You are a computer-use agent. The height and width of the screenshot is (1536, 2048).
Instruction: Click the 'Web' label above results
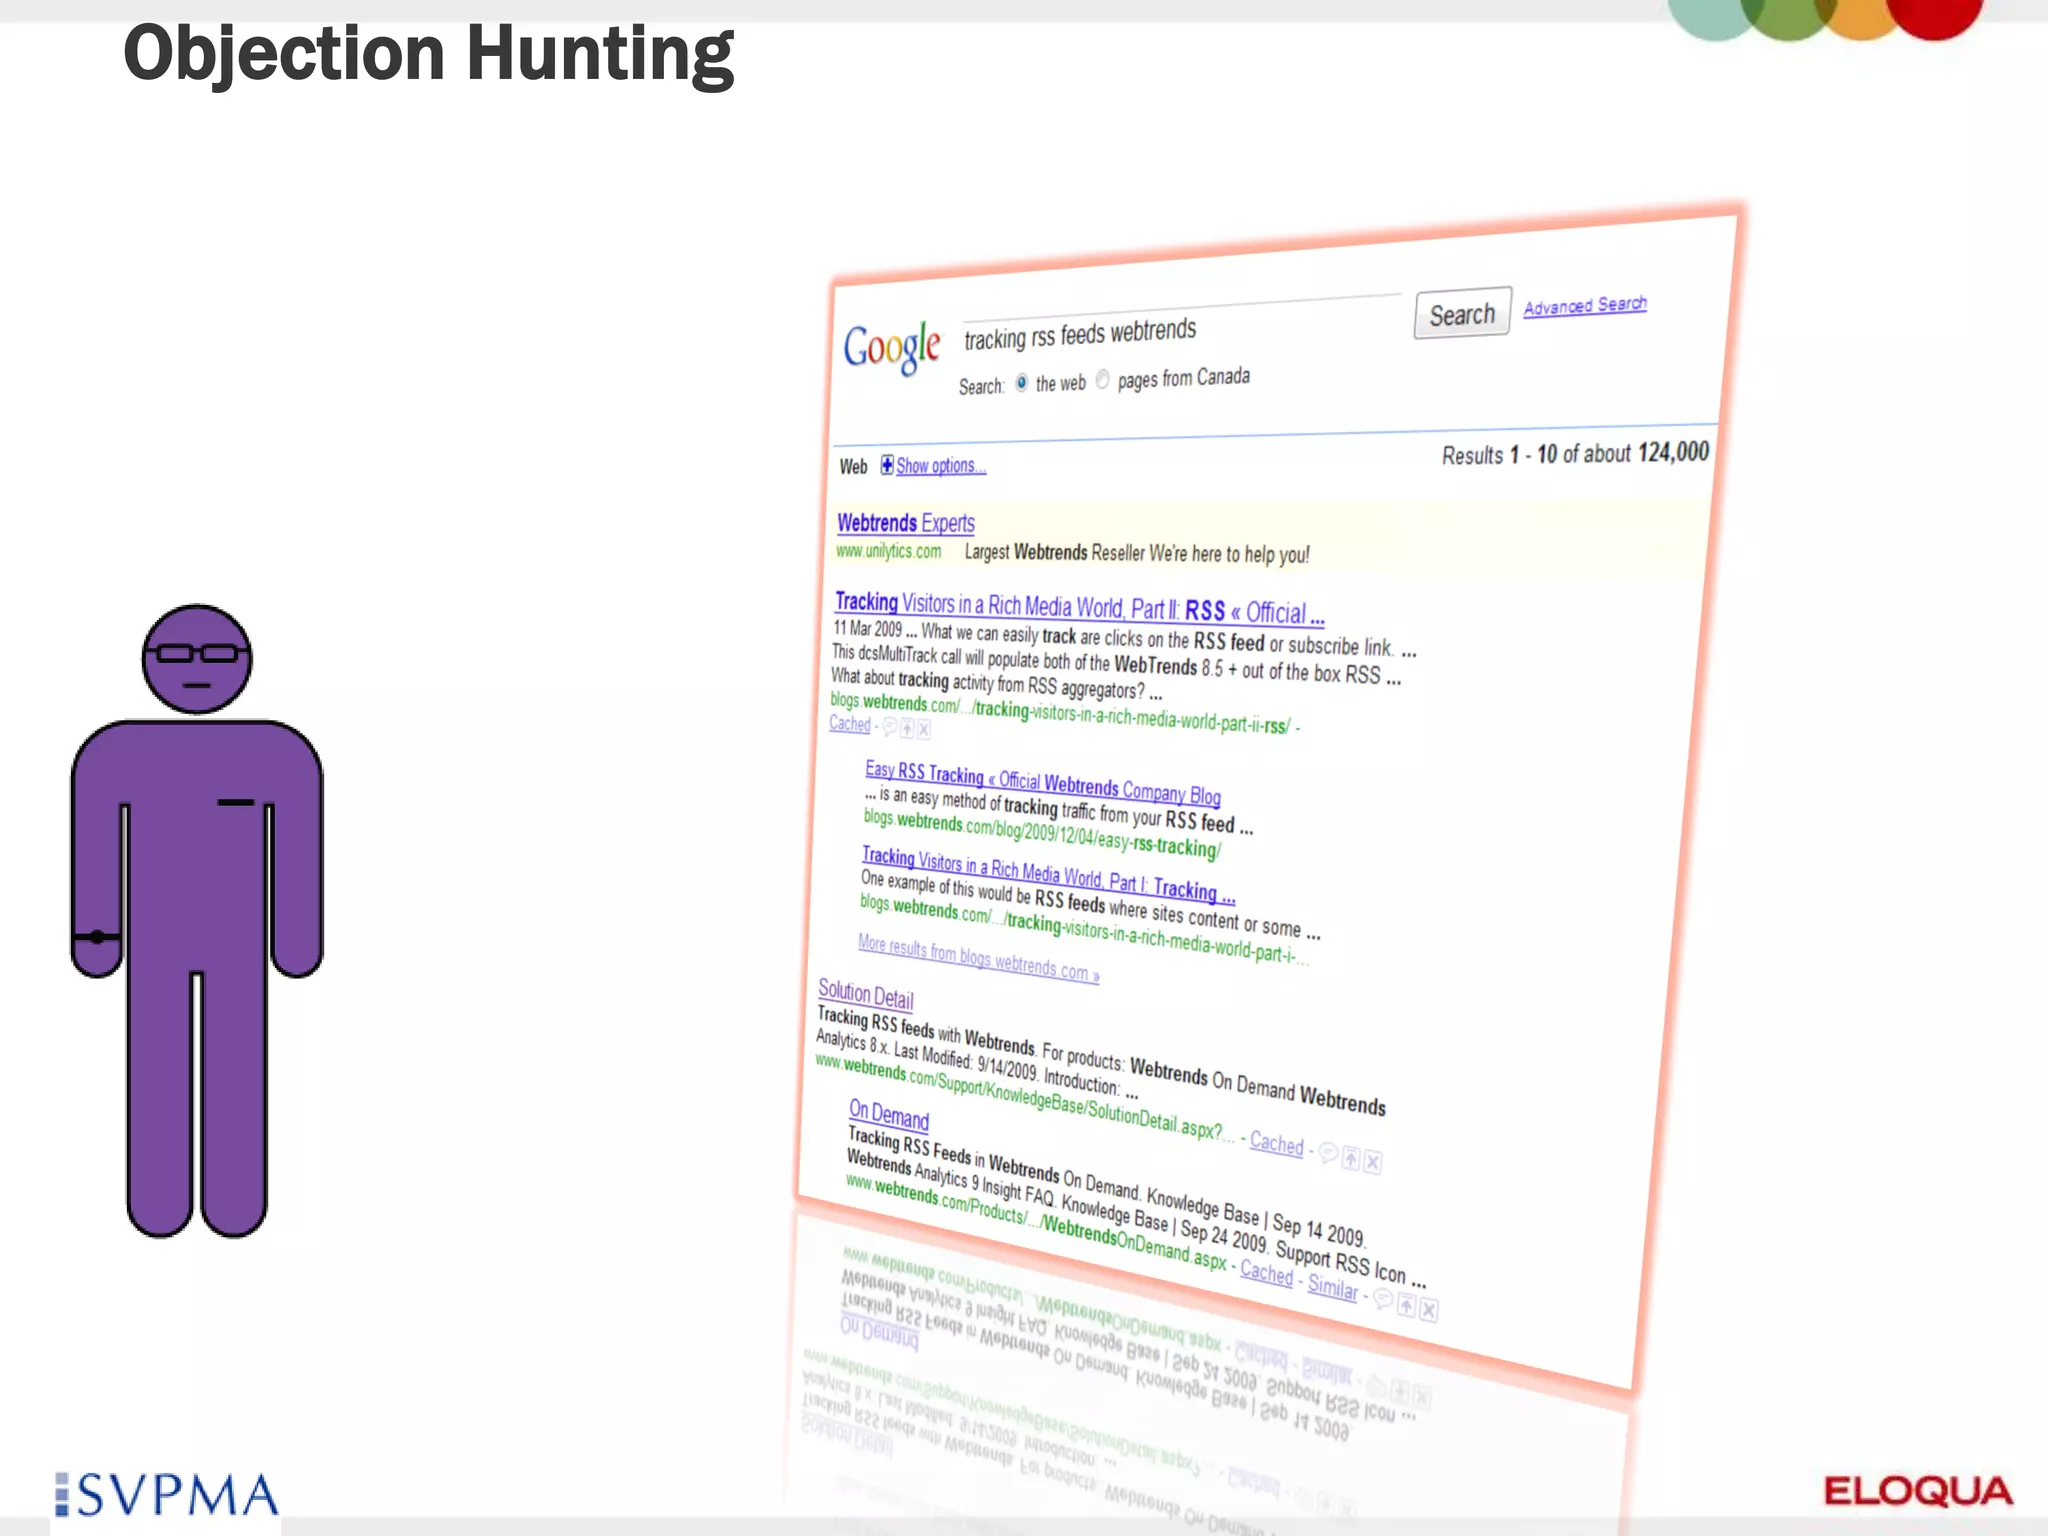(x=853, y=467)
